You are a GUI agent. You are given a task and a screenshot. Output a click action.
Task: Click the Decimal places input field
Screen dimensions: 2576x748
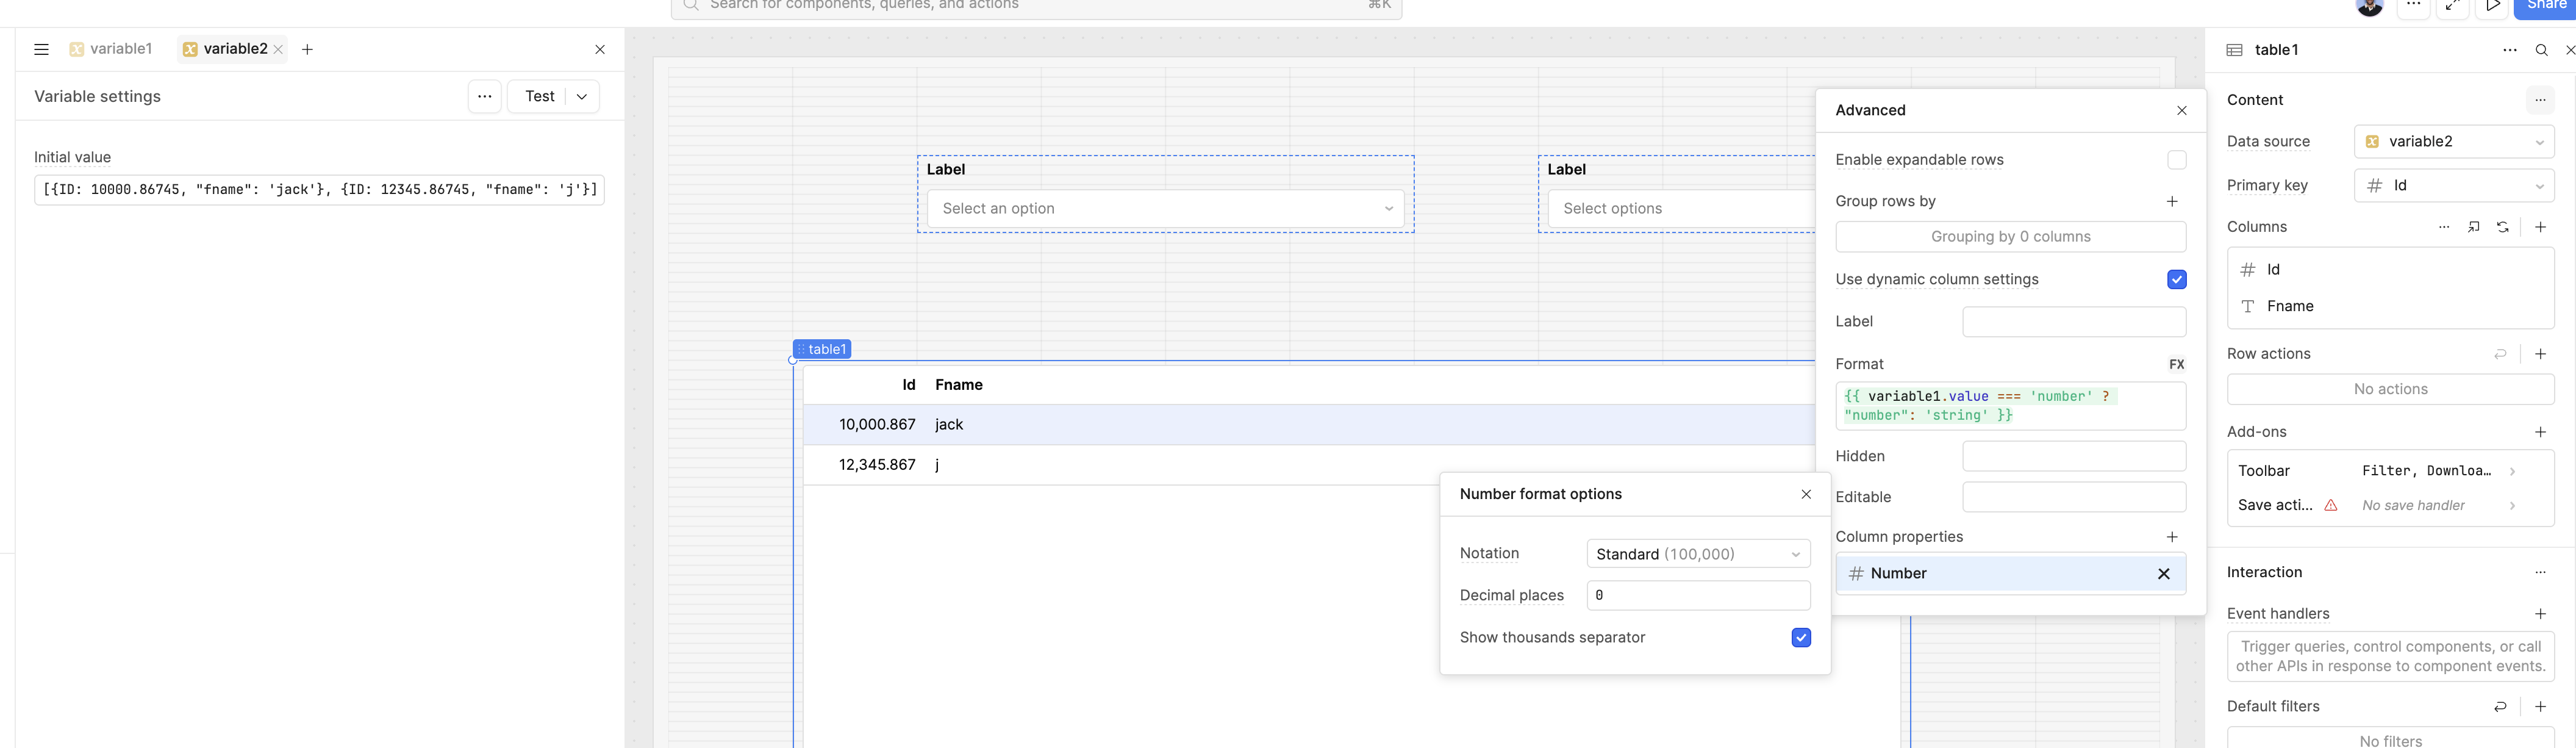pyautogui.click(x=1697, y=596)
